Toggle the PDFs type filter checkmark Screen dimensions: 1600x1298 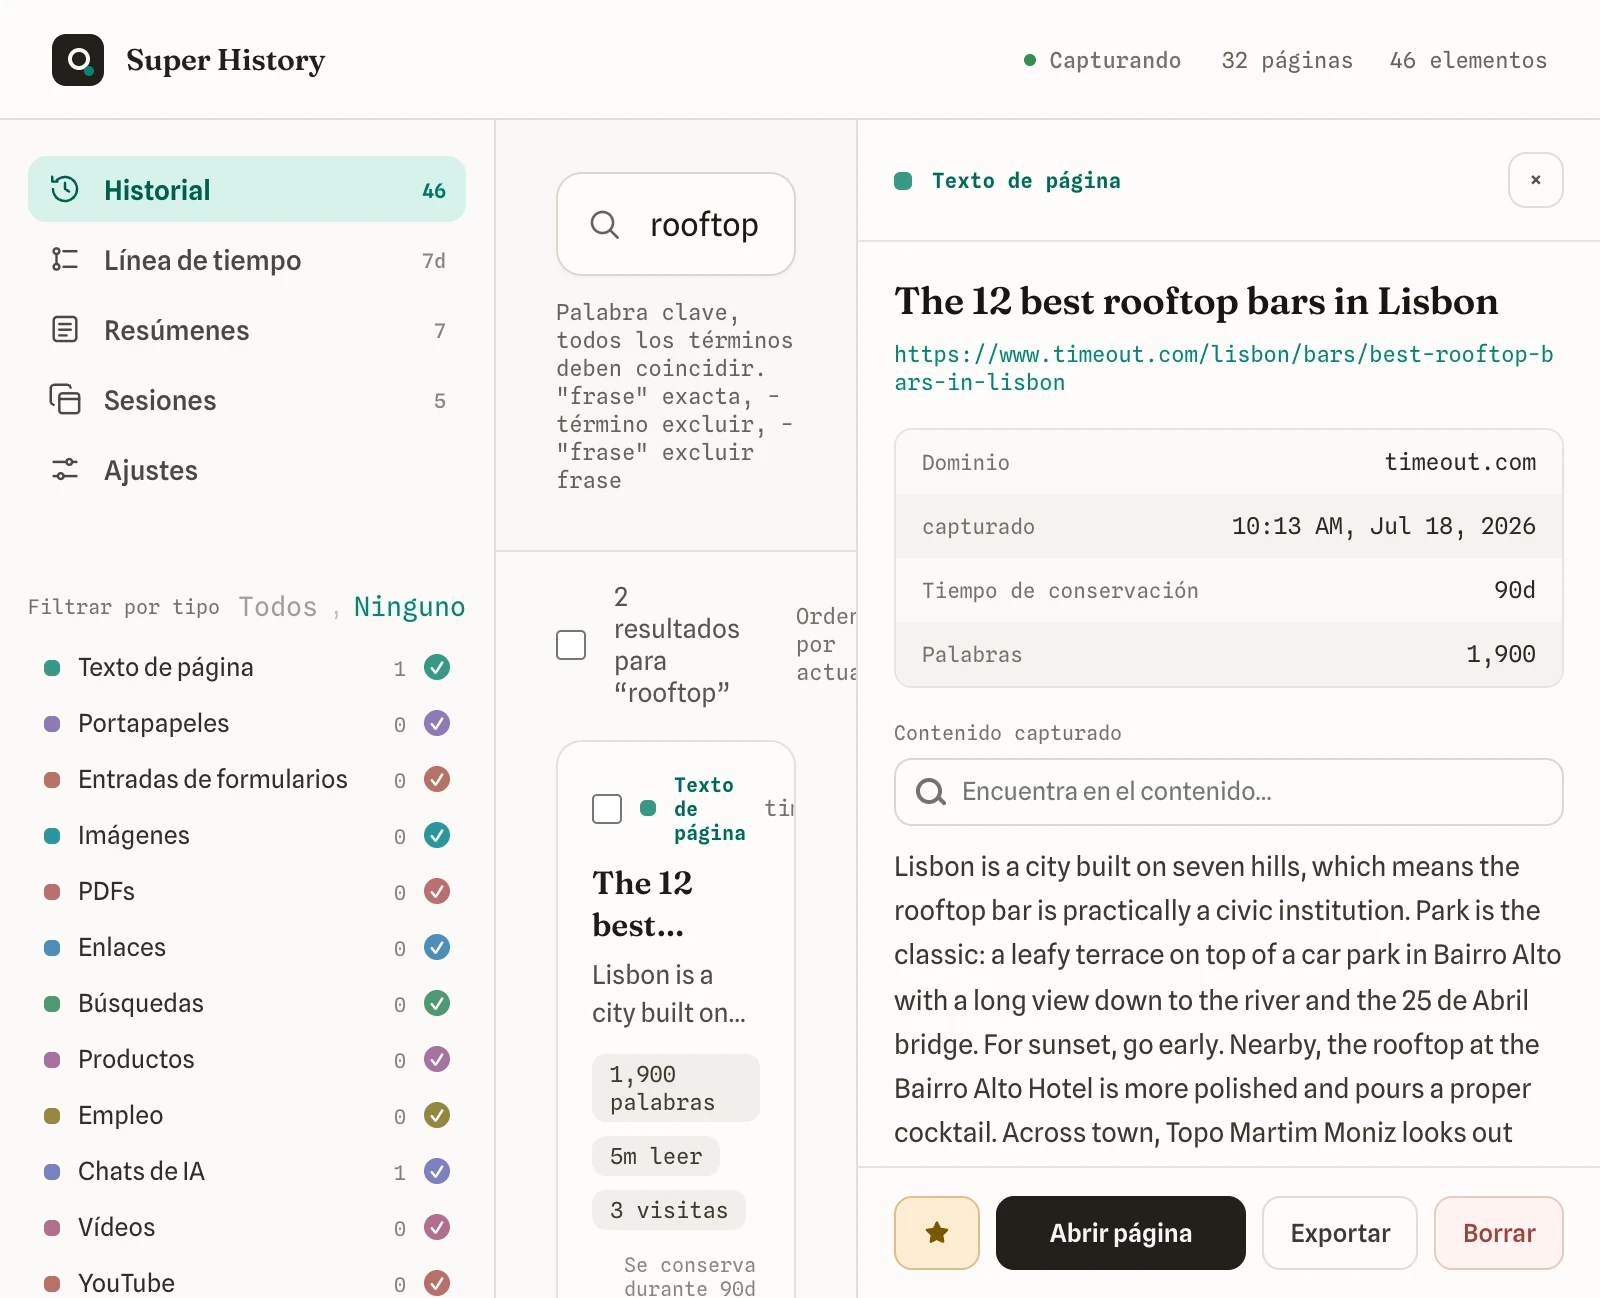click(437, 891)
